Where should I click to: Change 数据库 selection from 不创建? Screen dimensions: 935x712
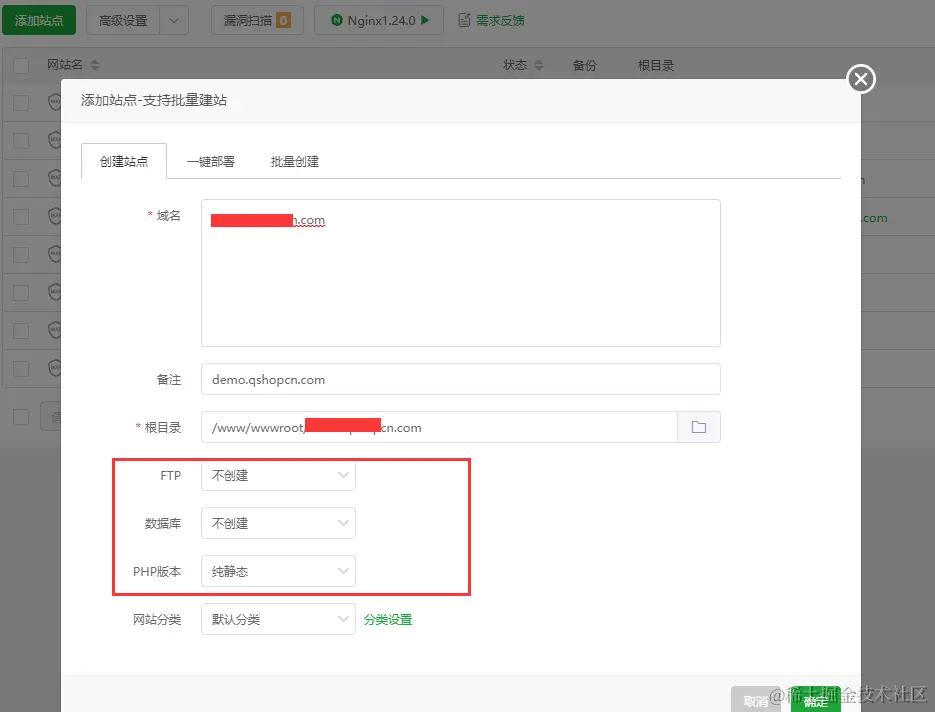tap(277, 523)
